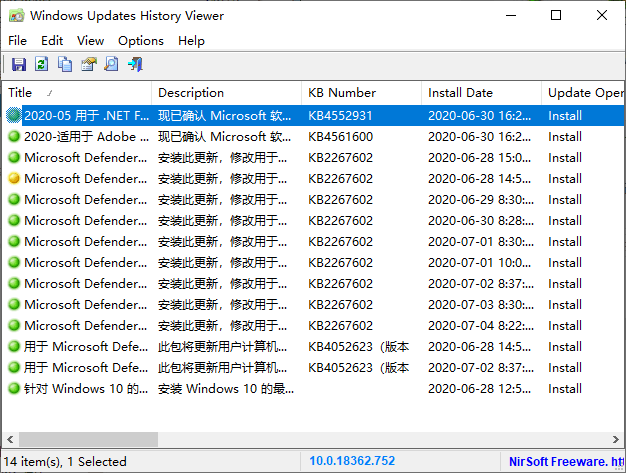Click Install cell of the KB4561600 row
The image size is (626, 473).
[x=565, y=137]
